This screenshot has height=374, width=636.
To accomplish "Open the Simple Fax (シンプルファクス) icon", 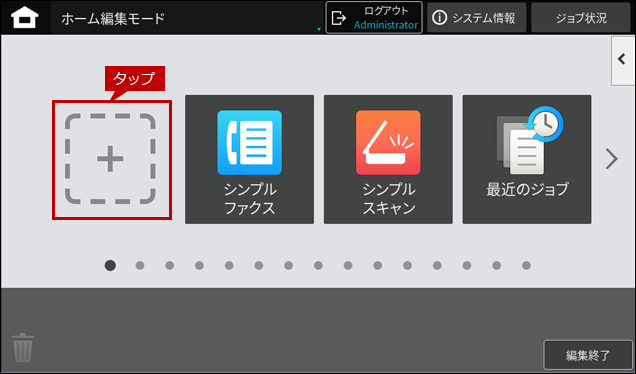I will [249, 159].
